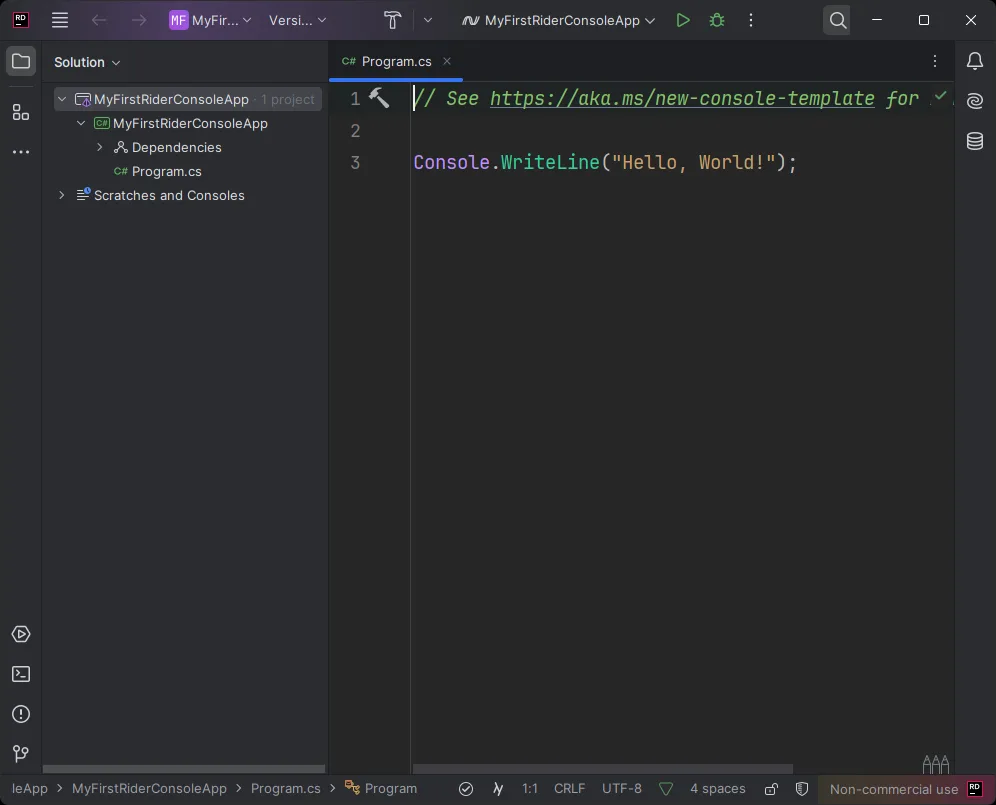Screen dimensions: 996x805
Task: Click the Build hammer icon in toolbar
Action: pos(392,20)
